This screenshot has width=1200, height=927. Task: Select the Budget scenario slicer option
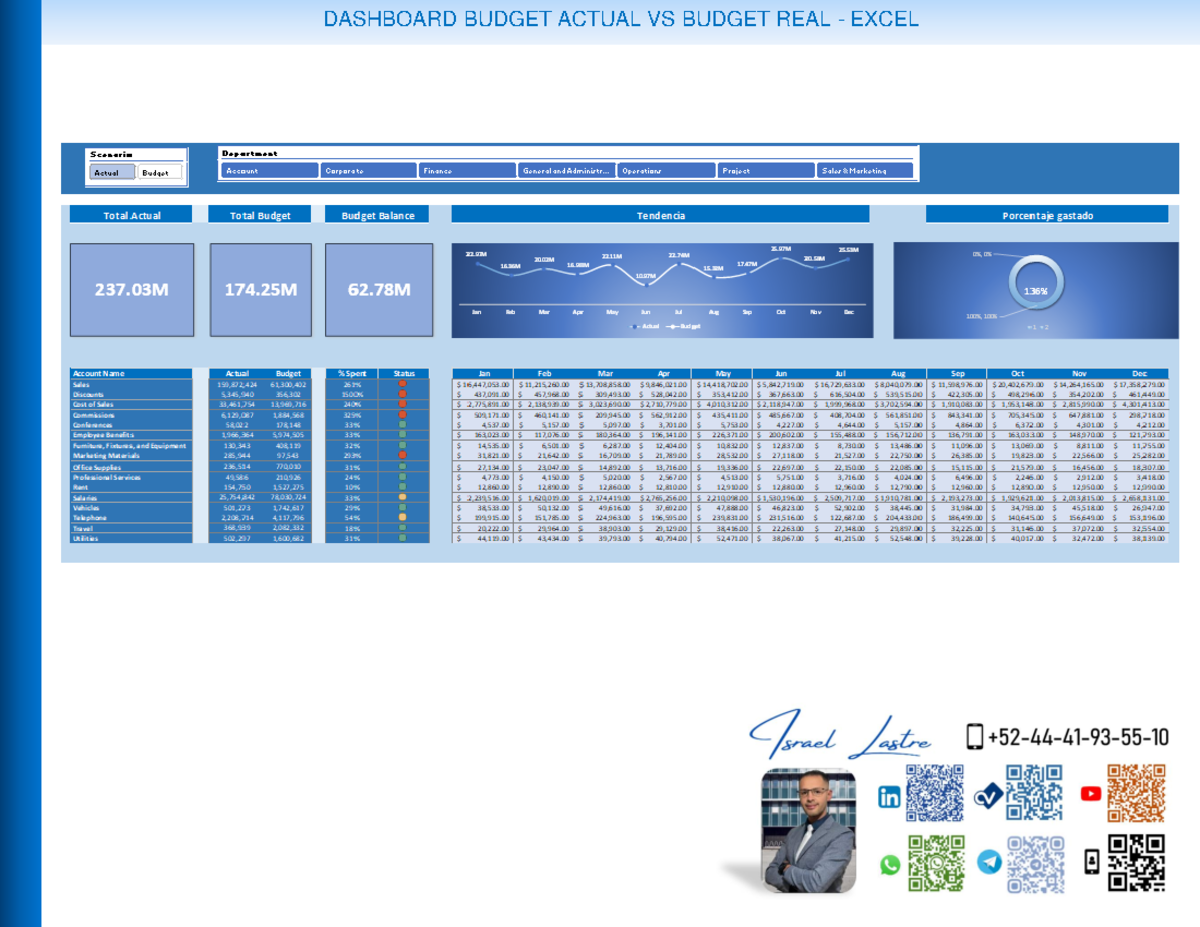[160, 172]
